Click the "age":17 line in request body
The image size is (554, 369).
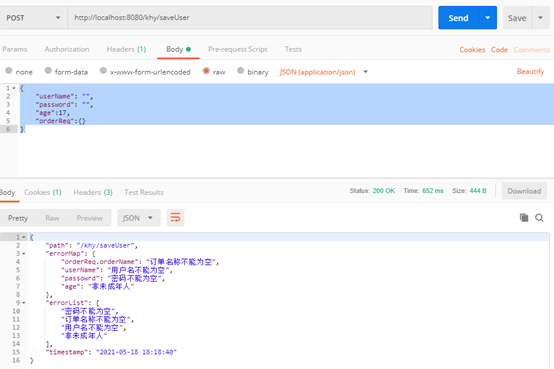pos(52,113)
